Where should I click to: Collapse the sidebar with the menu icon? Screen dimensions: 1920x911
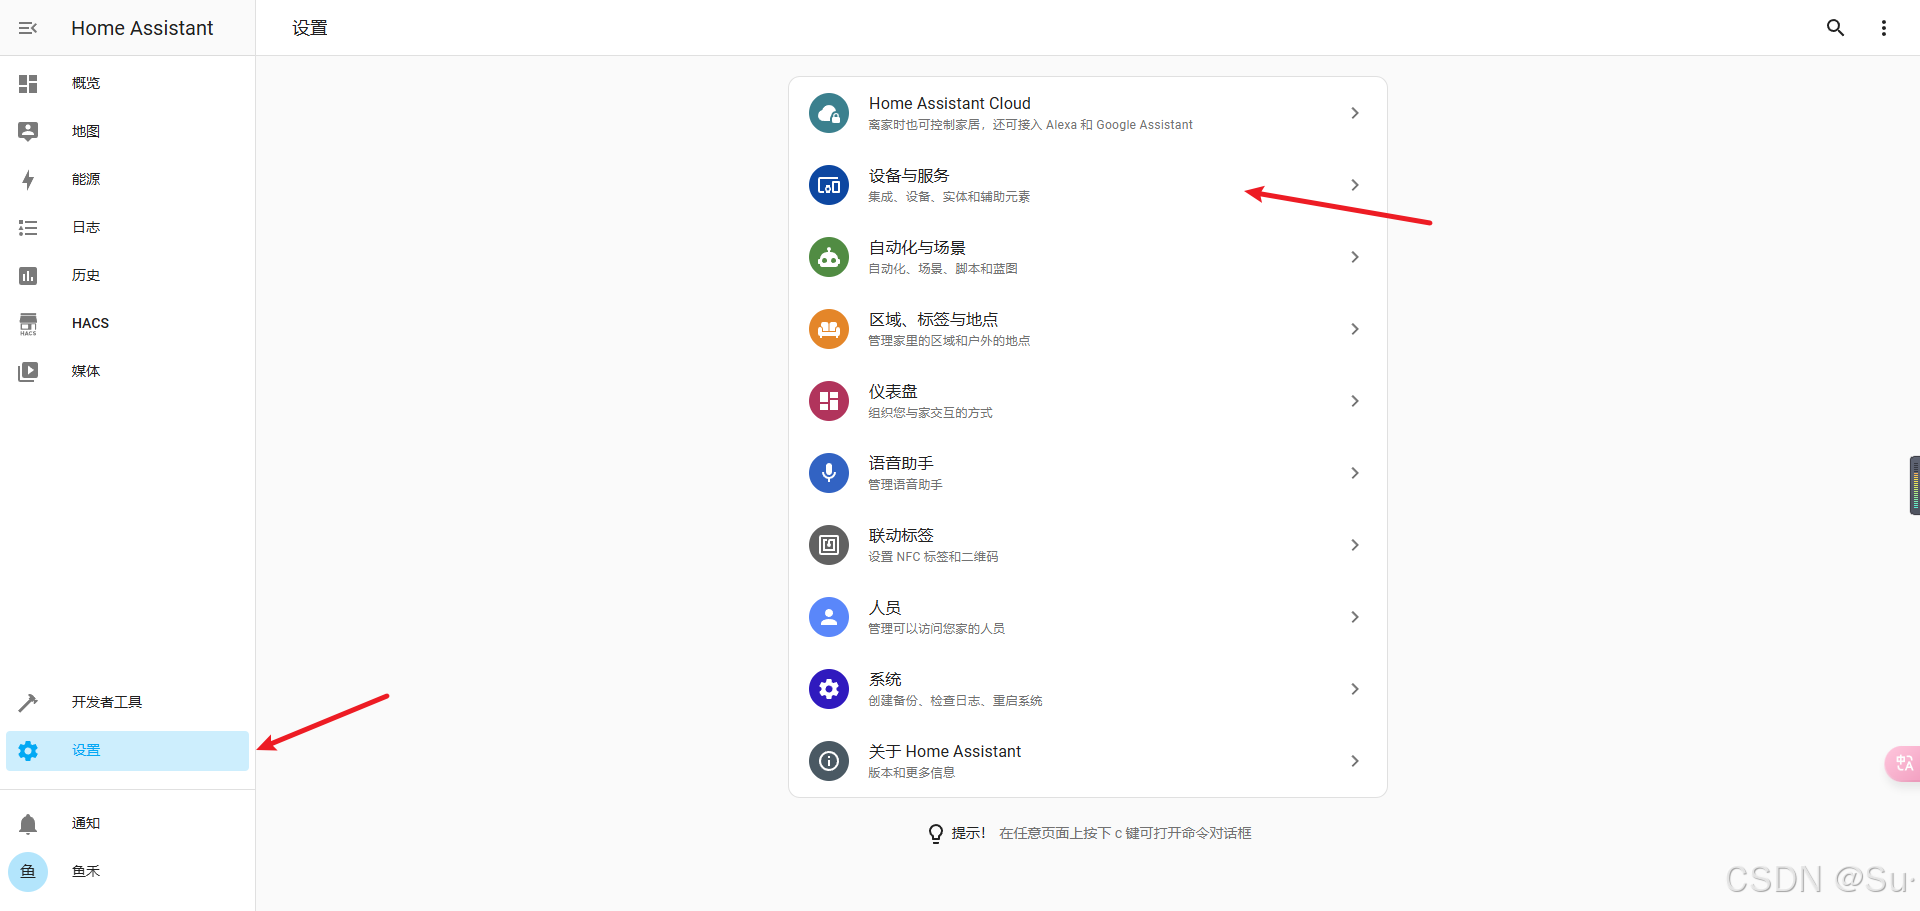[x=28, y=28]
